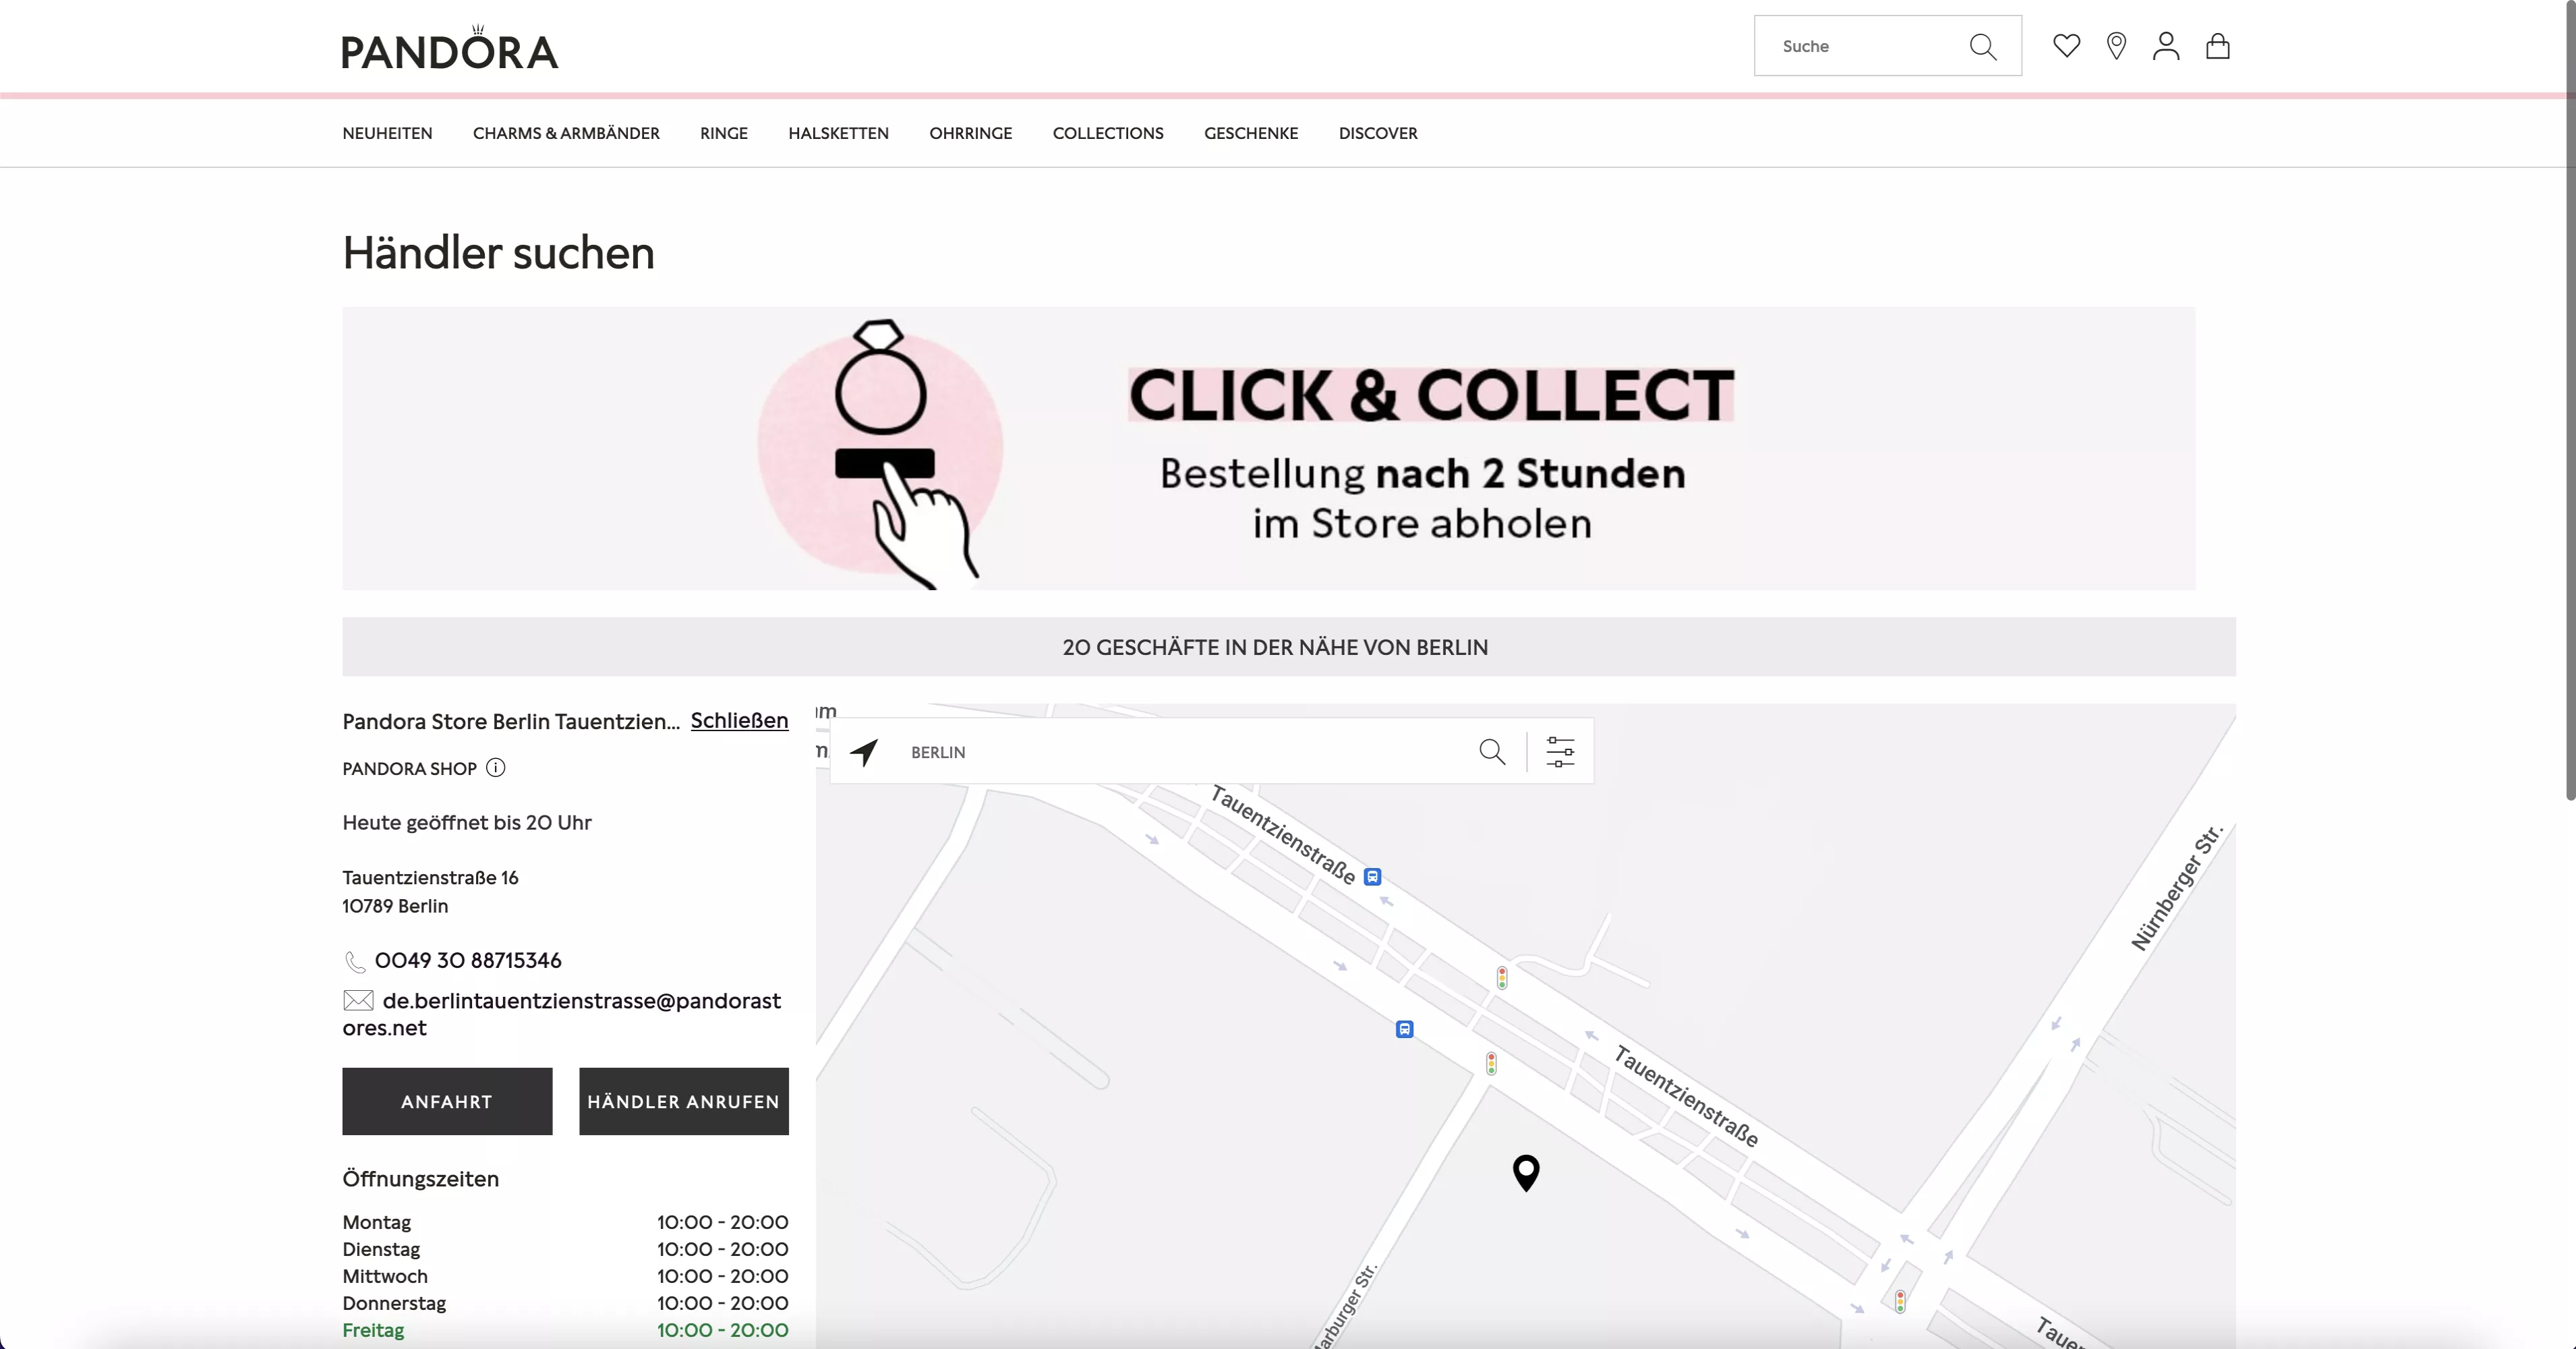The height and width of the screenshot is (1349, 2576).
Task: Click the 'Händler suchen' heading
Action: coord(499,253)
